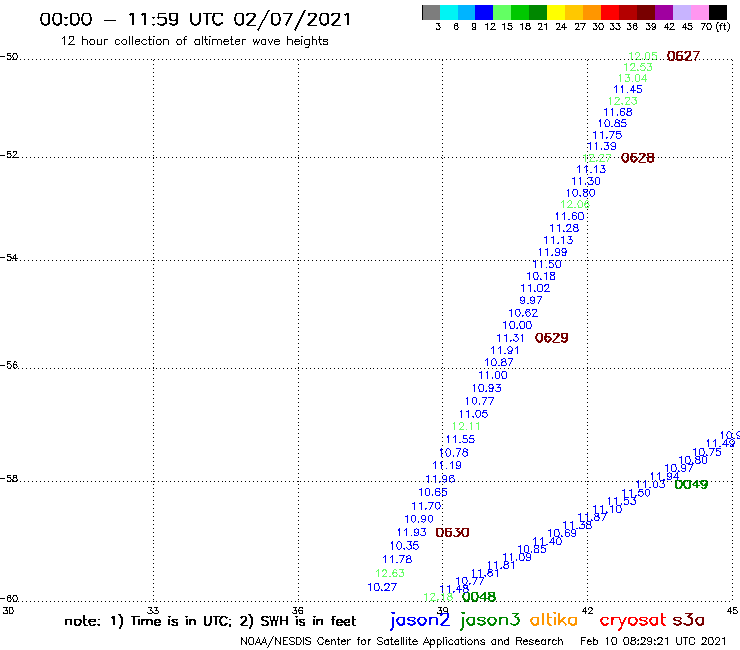740x650 pixels.
Task: Select the 10.18 wave height reading
Action: [541, 276]
